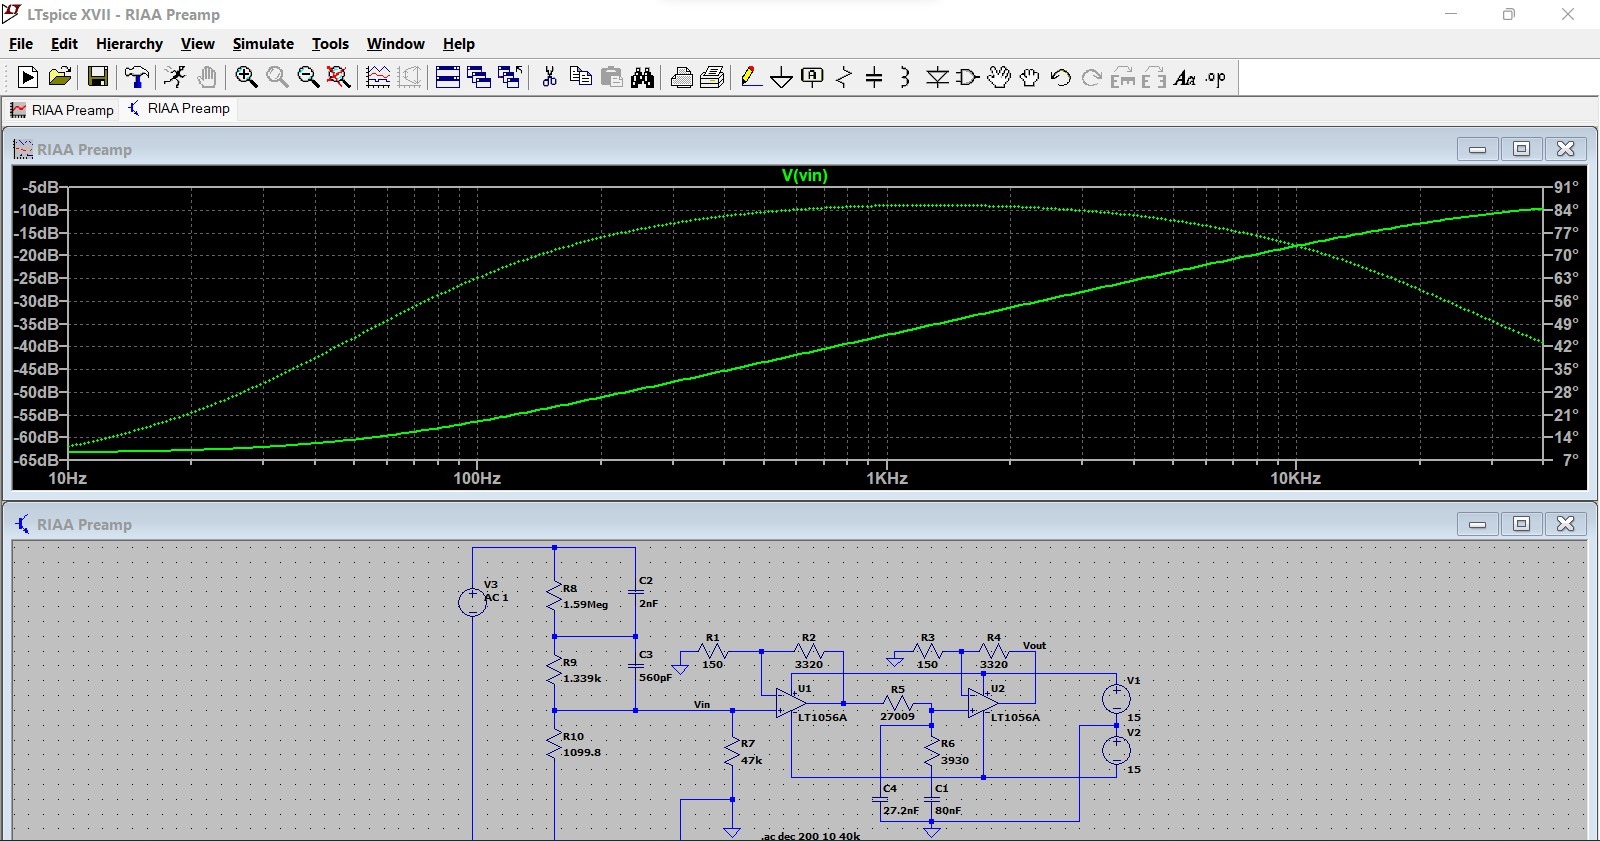This screenshot has width=1600, height=841.
Task: Cascade windows using the toolbar icon
Action: [x=479, y=77]
